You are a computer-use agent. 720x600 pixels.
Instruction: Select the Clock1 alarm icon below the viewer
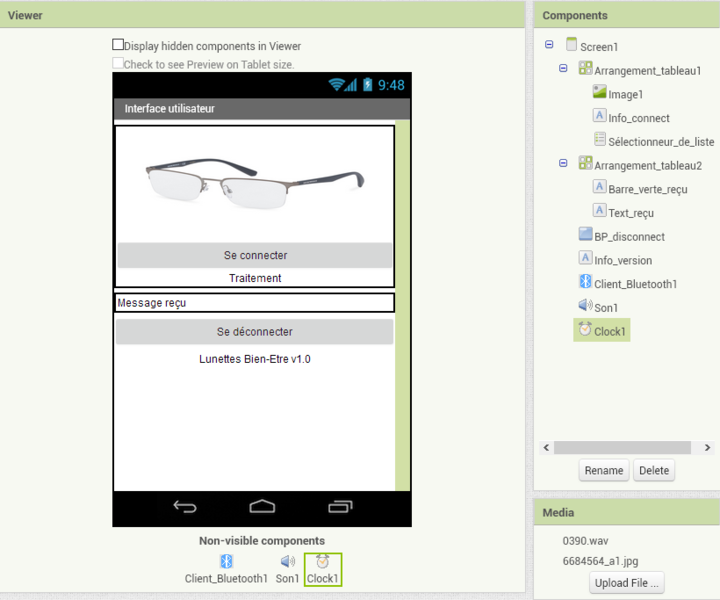(322, 562)
